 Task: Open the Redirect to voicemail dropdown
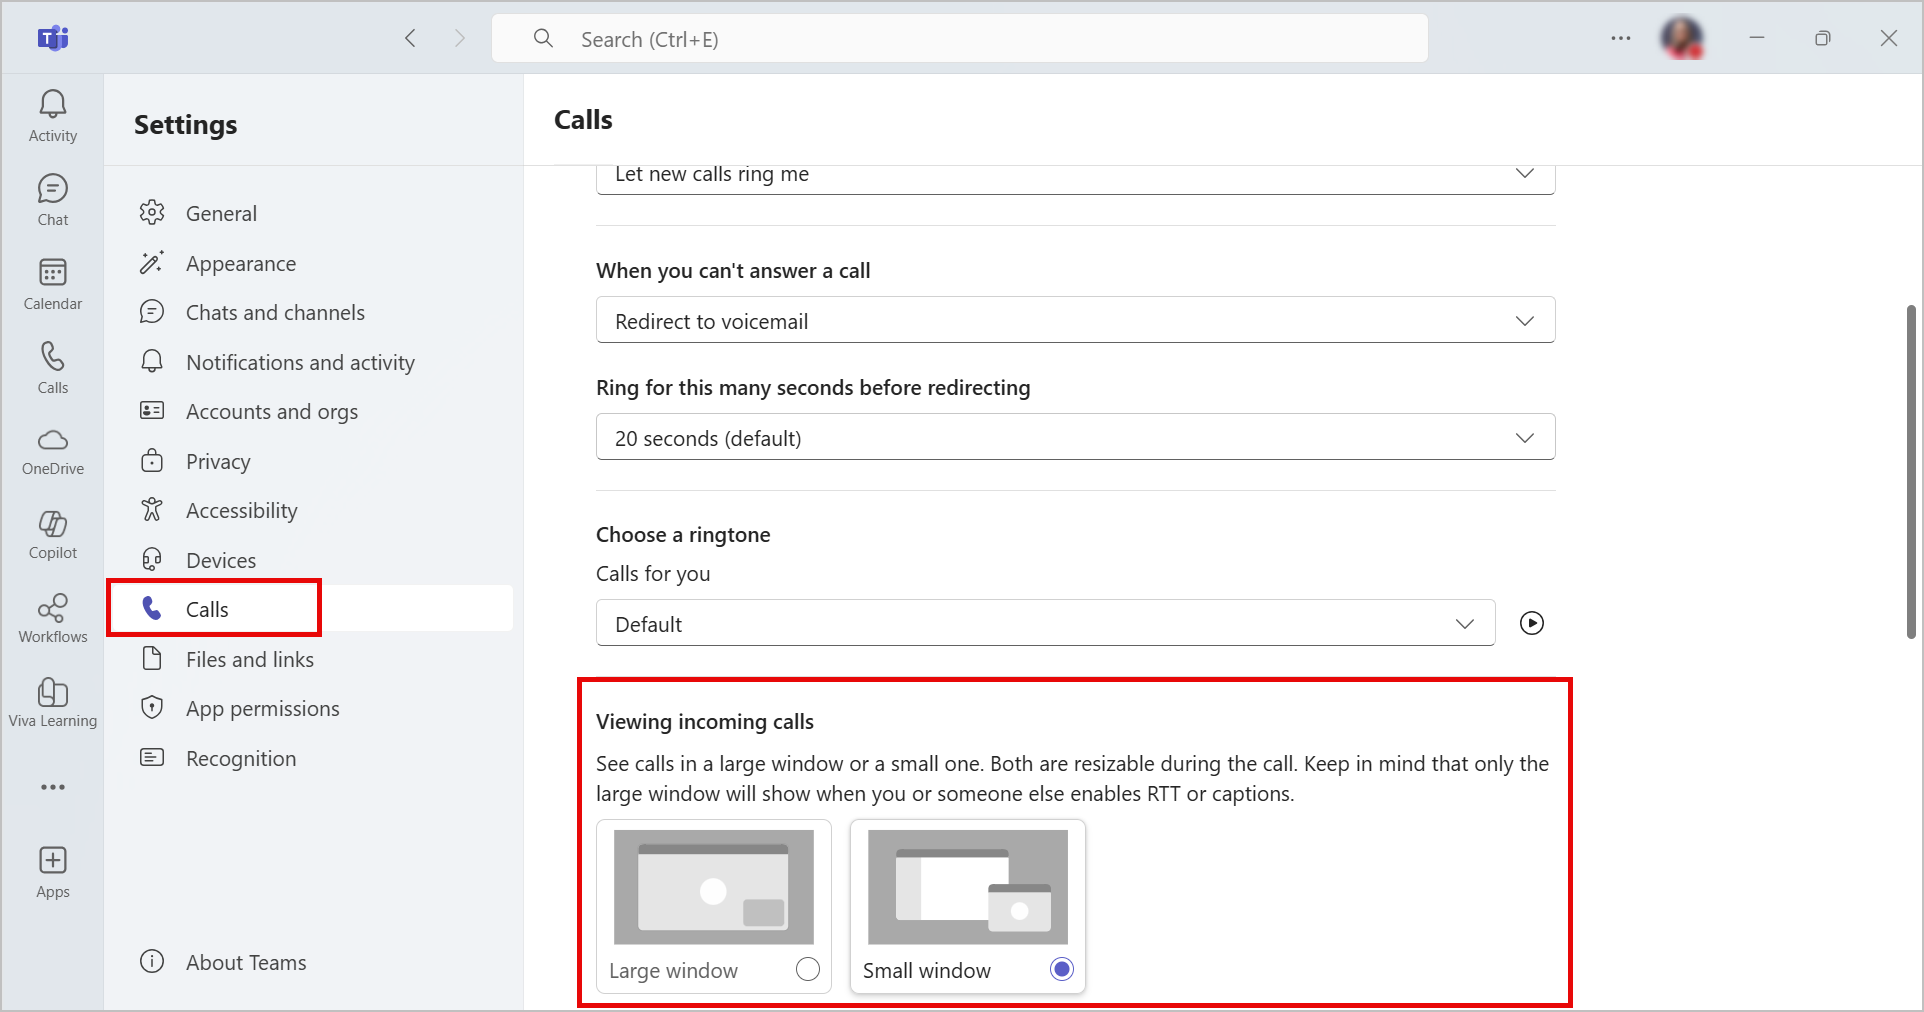click(1075, 320)
